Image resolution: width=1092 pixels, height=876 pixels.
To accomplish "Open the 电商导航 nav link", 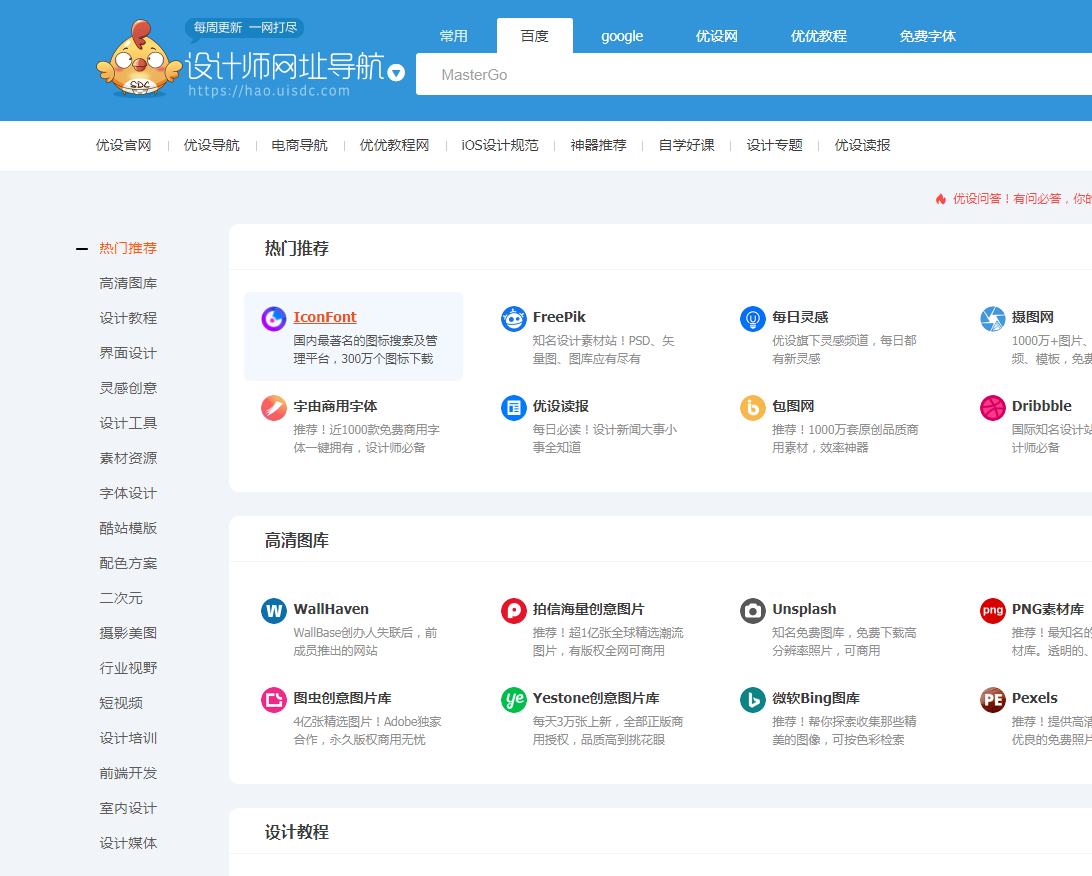I will [x=299, y=146].
